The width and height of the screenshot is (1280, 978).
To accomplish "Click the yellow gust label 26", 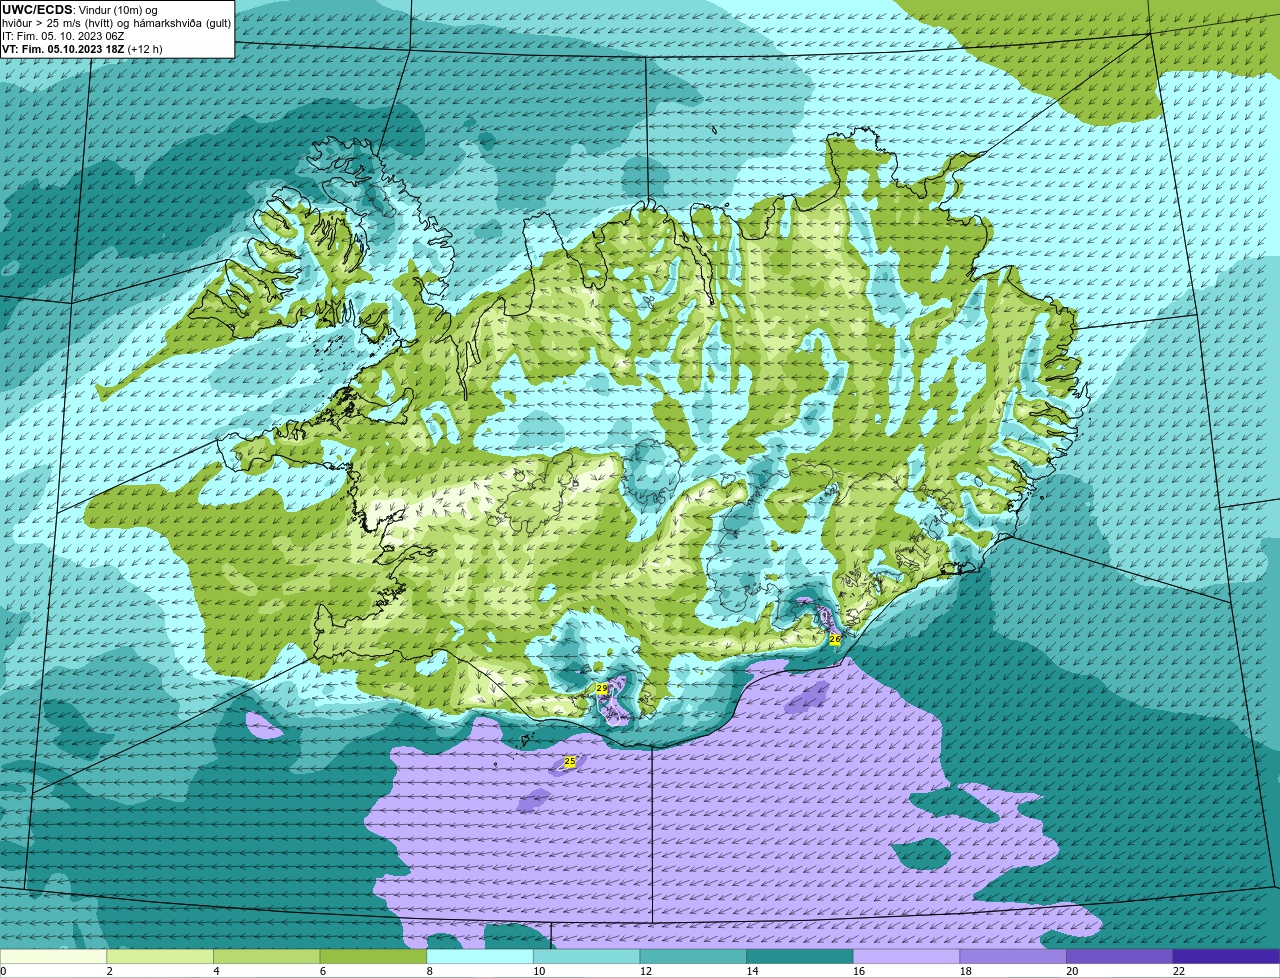I will [x=835, y=638].
